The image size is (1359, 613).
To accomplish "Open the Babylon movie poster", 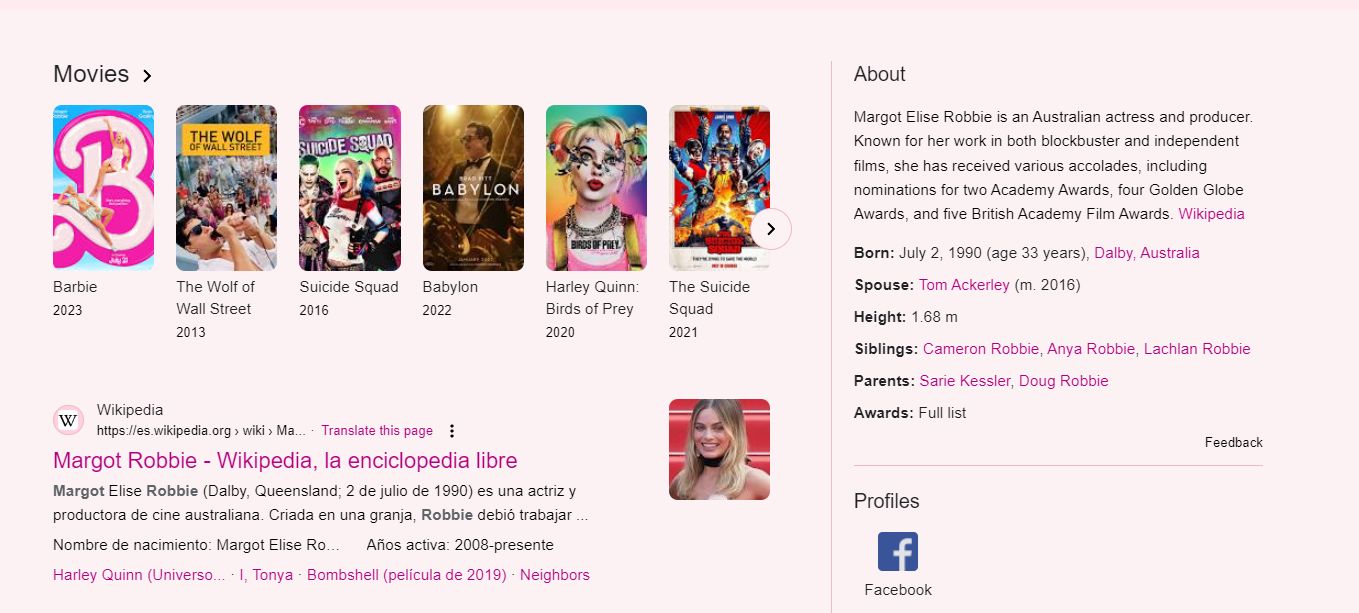I will pyautogui.click(x=473, y=188).
